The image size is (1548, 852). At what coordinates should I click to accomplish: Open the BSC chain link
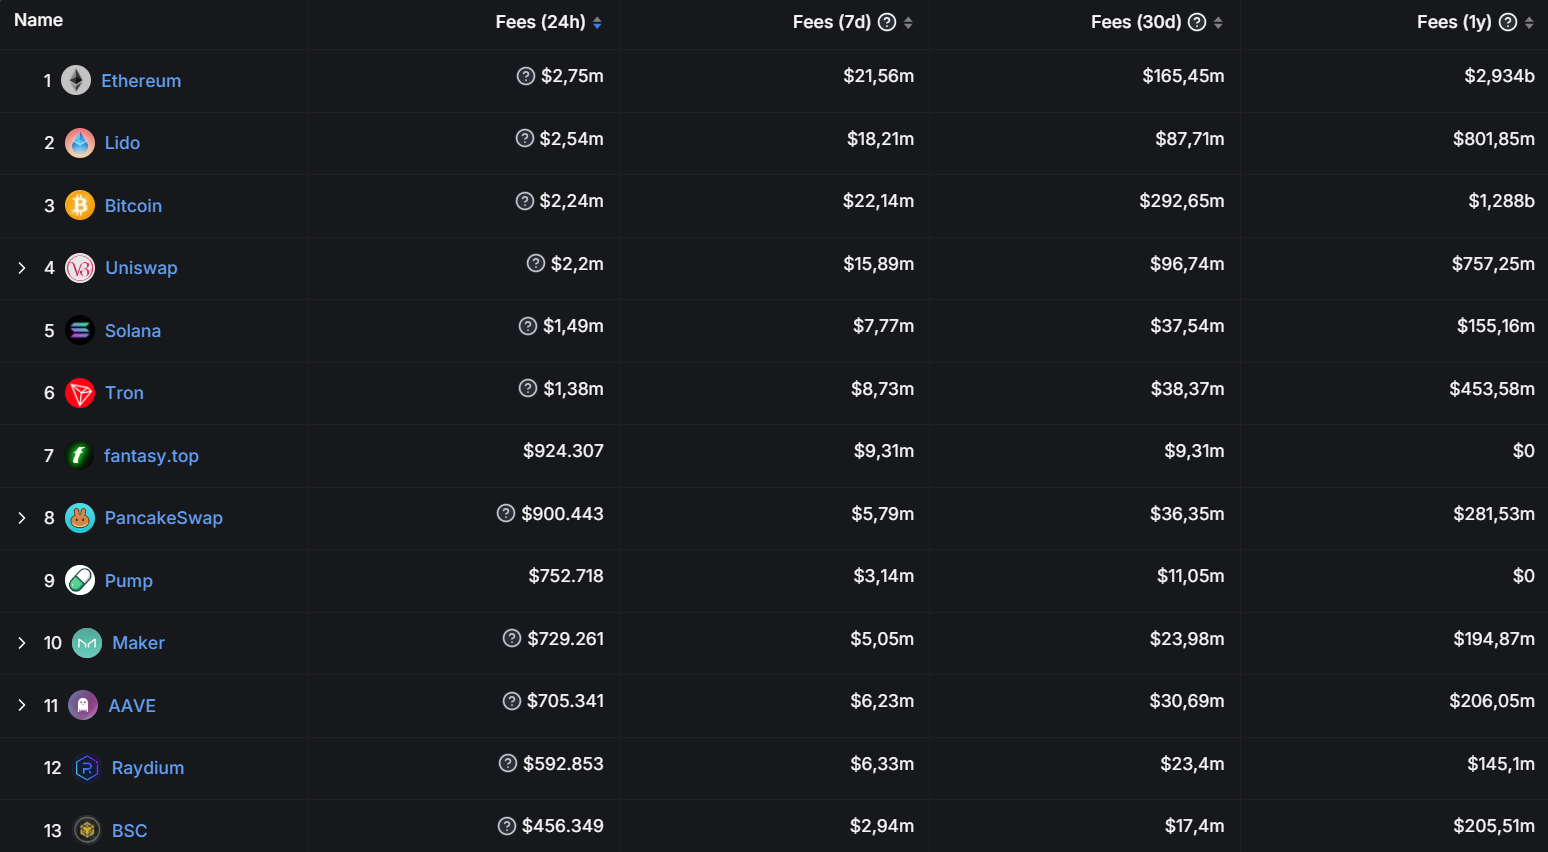tap(129, 831)
